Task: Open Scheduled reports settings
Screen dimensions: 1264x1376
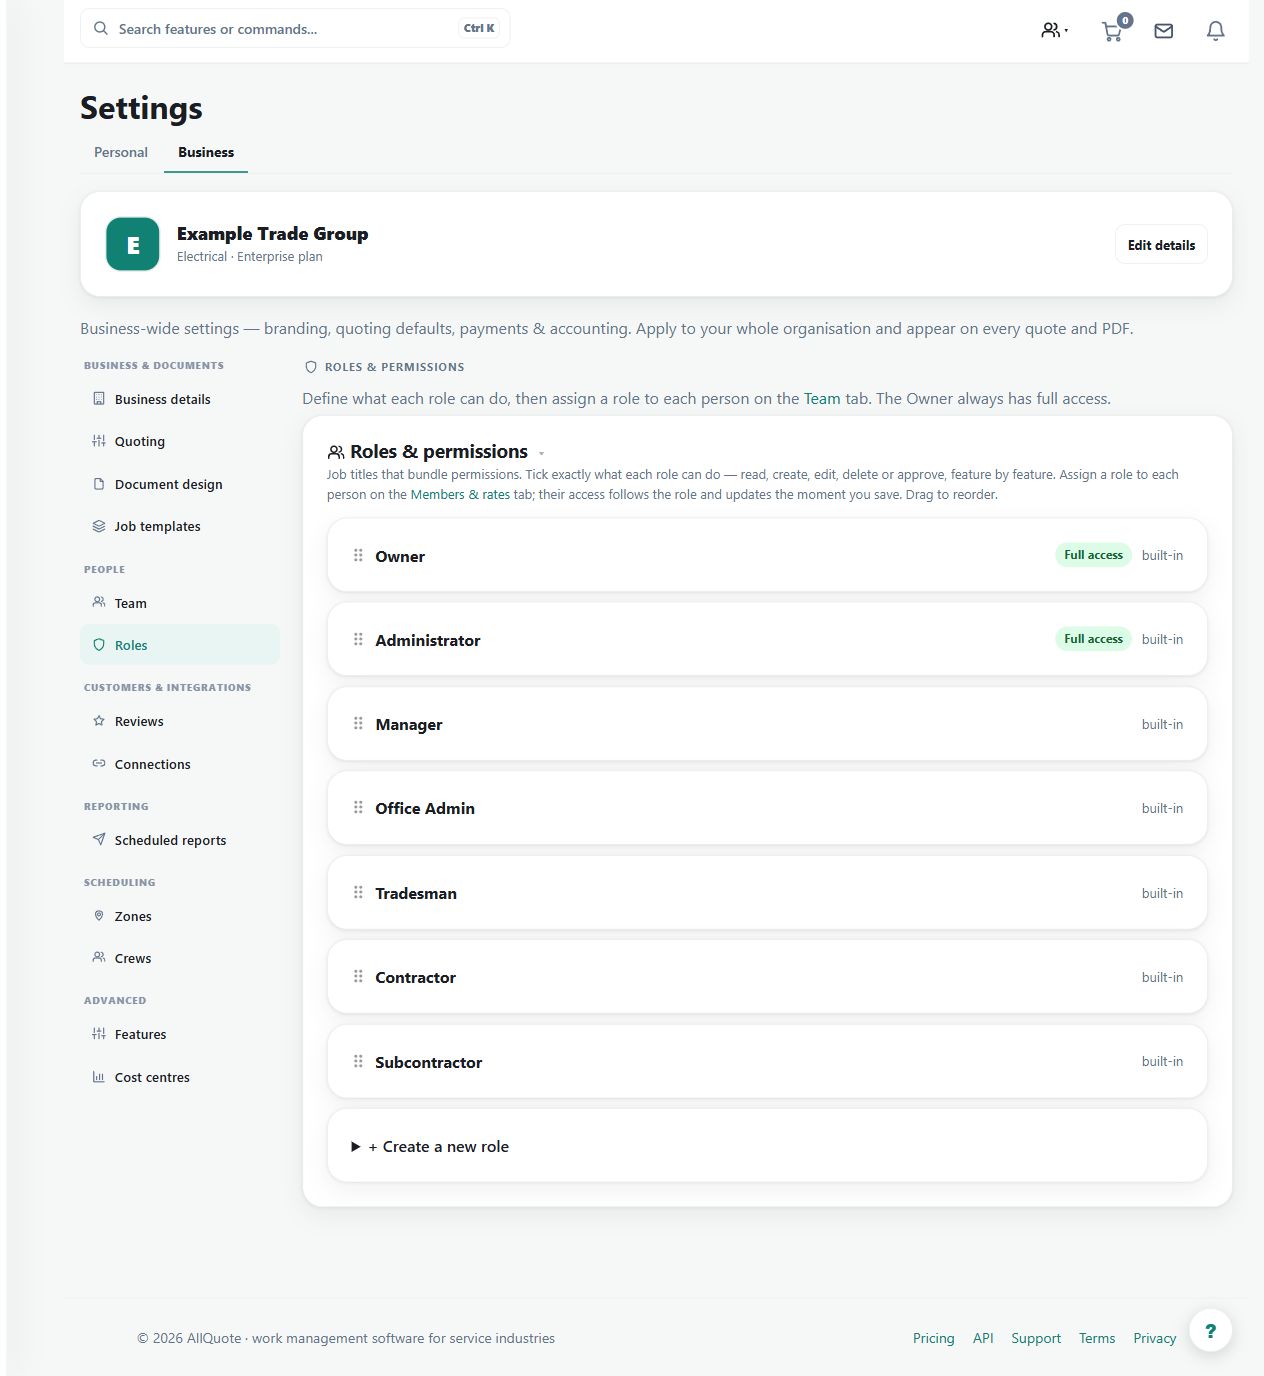Action: point(180,840)
